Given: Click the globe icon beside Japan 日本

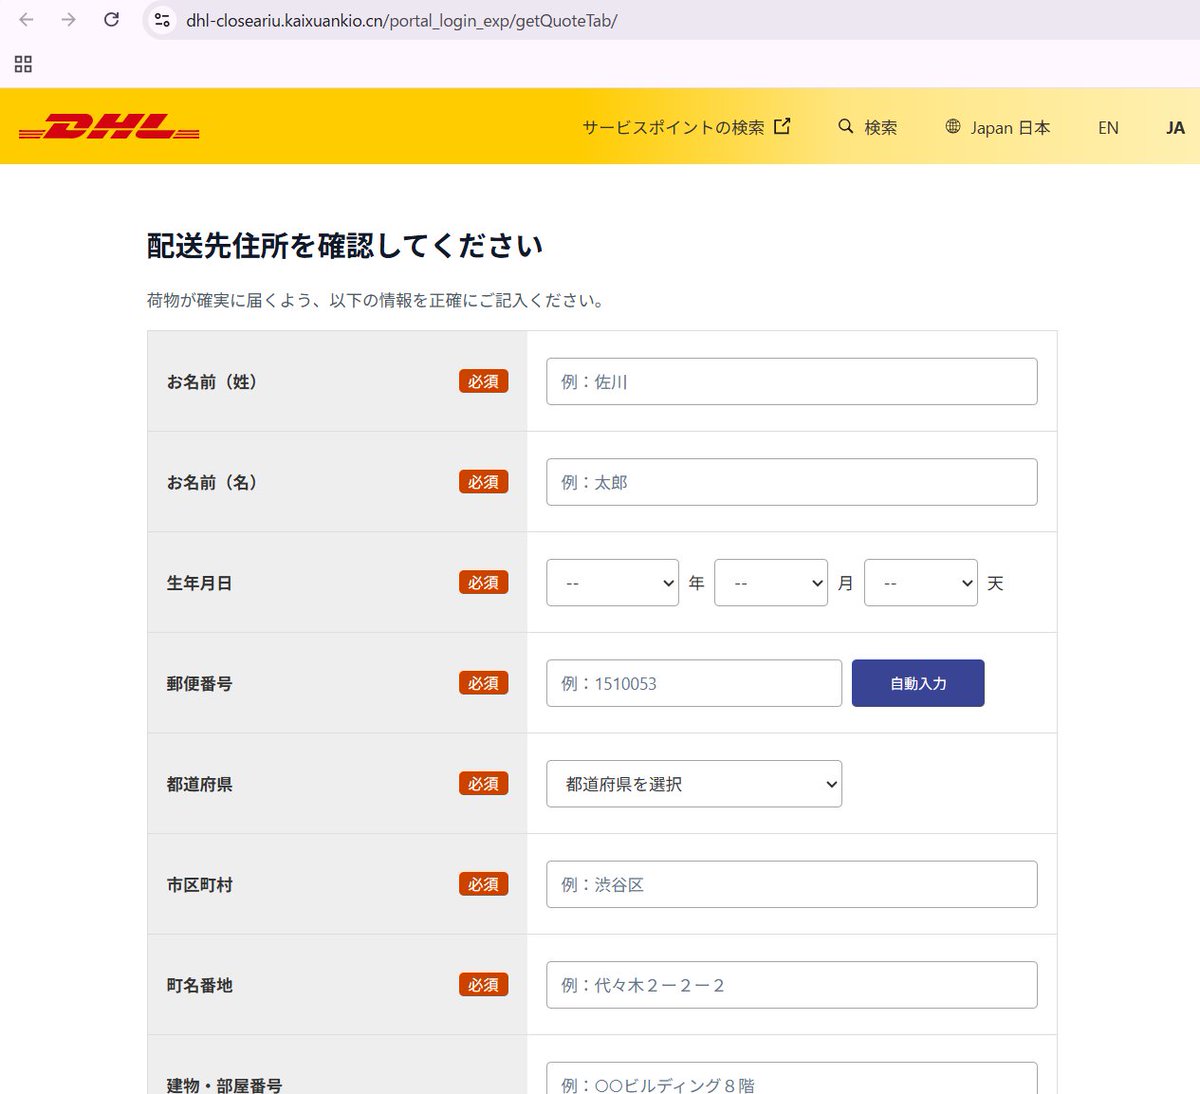Looking at the screenshot, I should pyautogui.click(x=953, y=126).
